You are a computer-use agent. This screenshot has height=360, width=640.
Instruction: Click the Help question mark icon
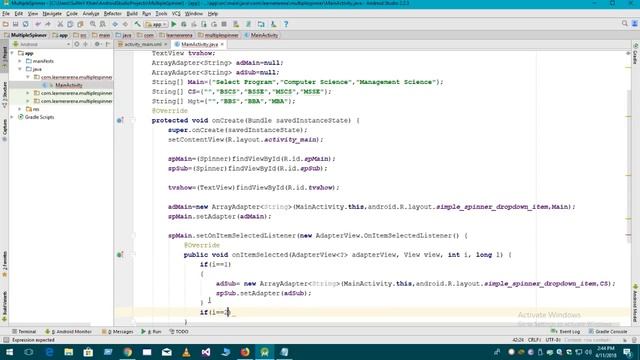coord(286,24)
